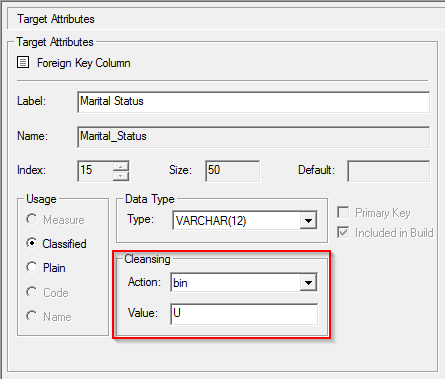
Task: Click the VARCHAR(12) type combo box
Action: coord(245,220)
